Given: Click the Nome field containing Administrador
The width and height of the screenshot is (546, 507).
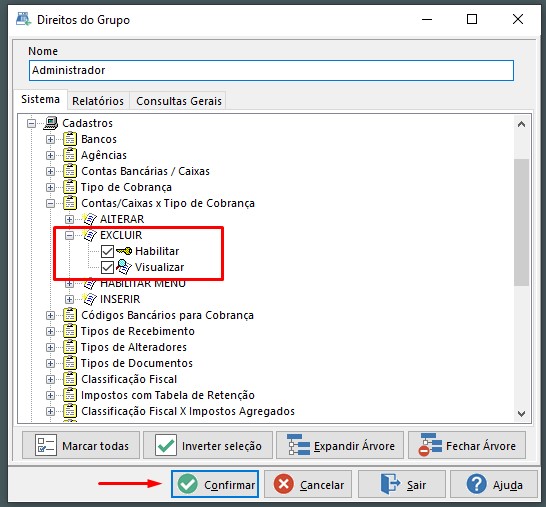Looking at the screenshot, I should [x=271, y=70].
